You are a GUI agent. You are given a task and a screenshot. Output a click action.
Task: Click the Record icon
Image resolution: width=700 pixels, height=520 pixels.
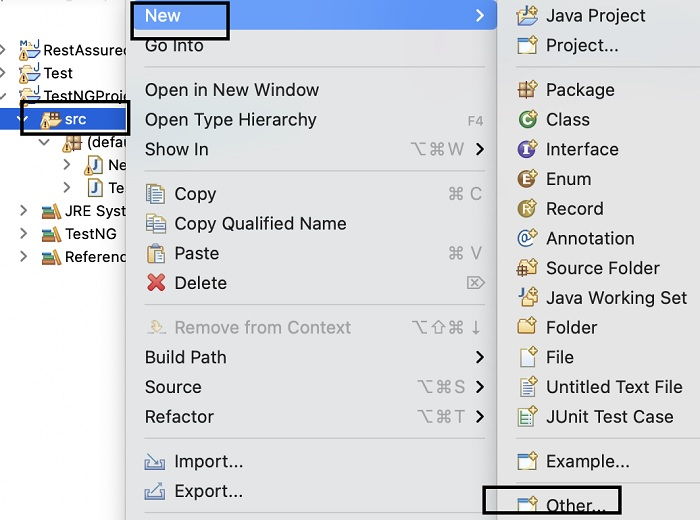pos(528,209)
